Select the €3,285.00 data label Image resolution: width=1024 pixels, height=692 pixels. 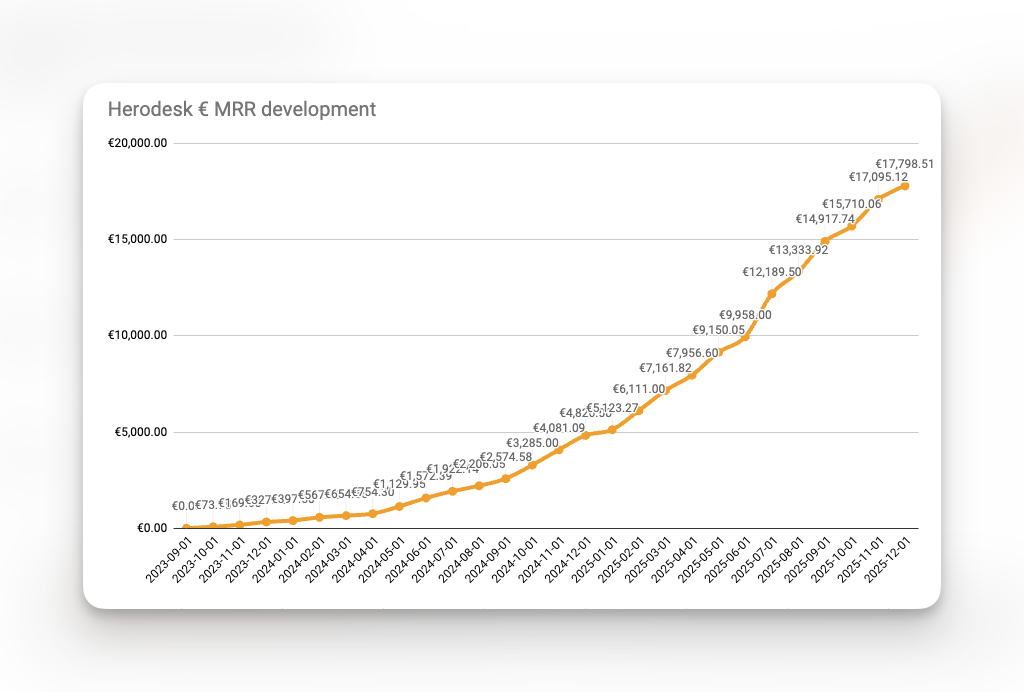tap(532, 443)
